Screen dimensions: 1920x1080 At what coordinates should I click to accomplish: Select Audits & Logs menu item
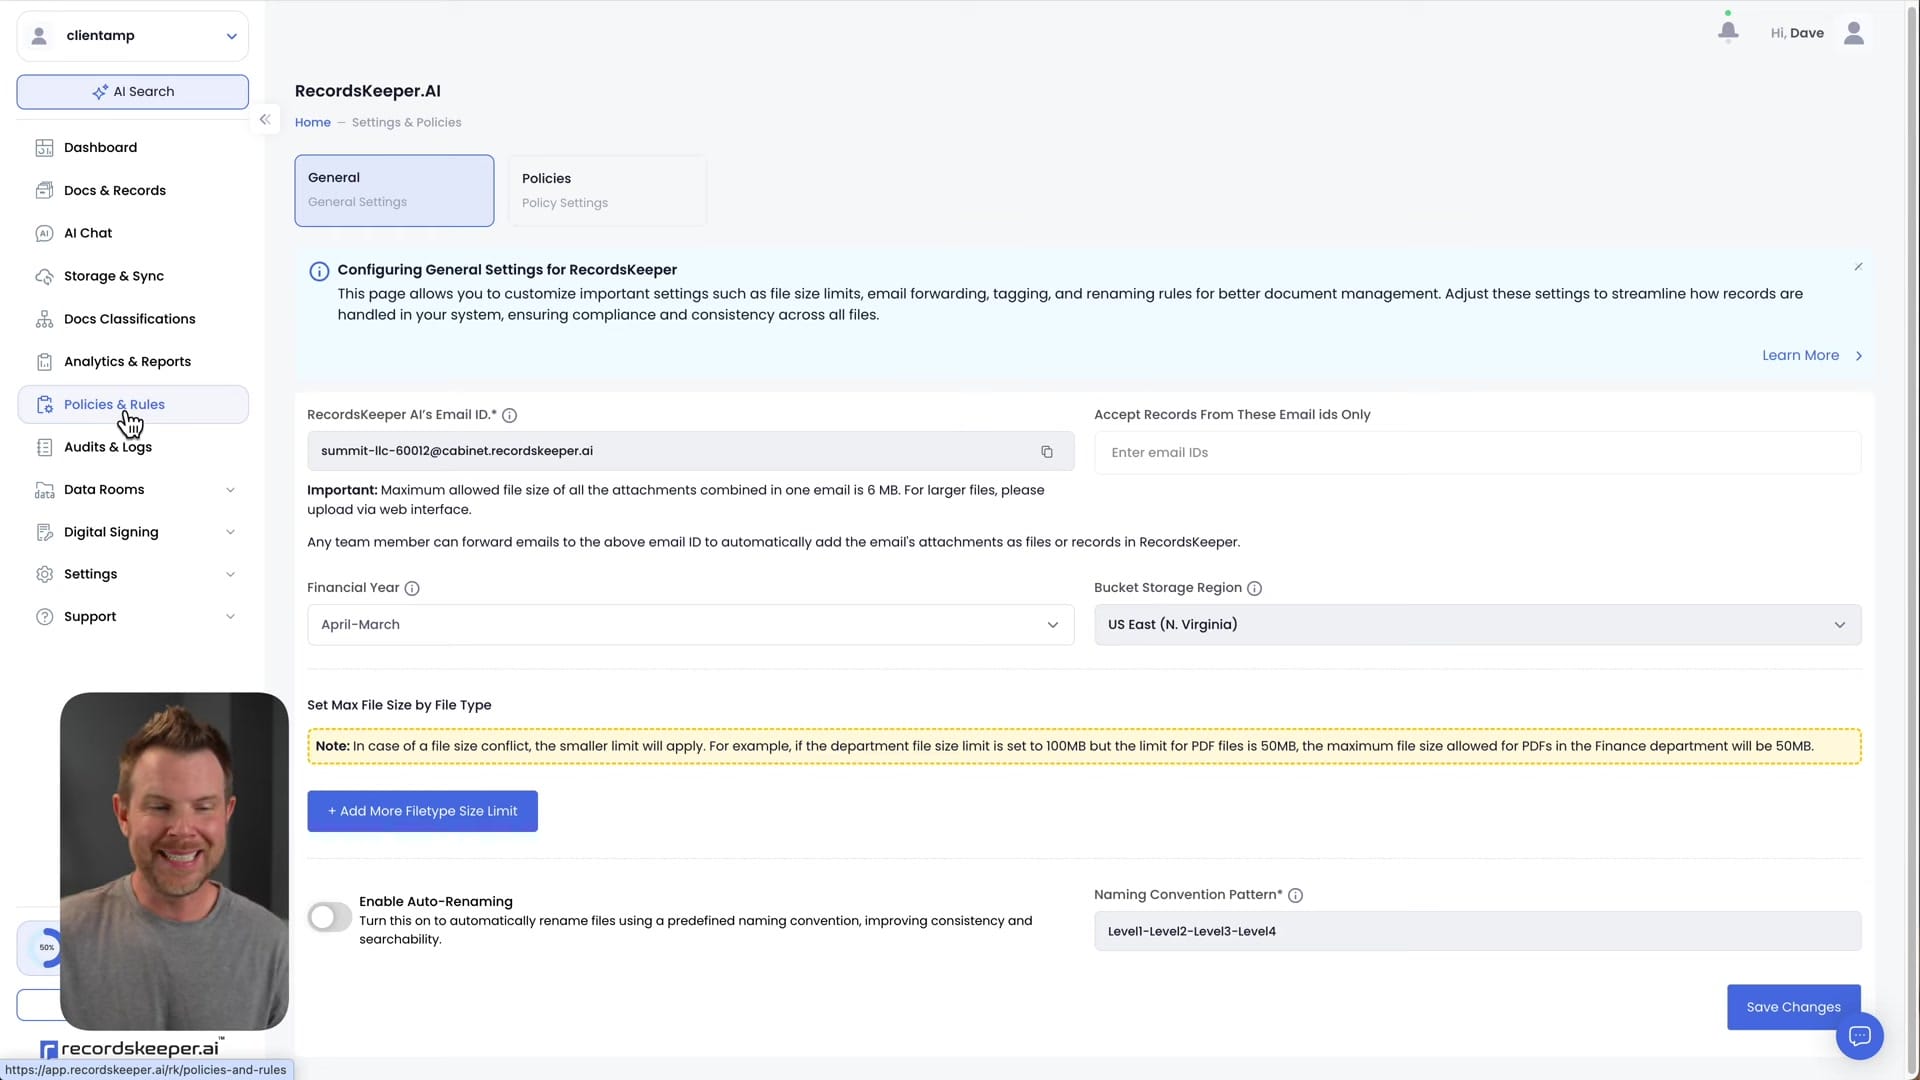tap(133, 447)
